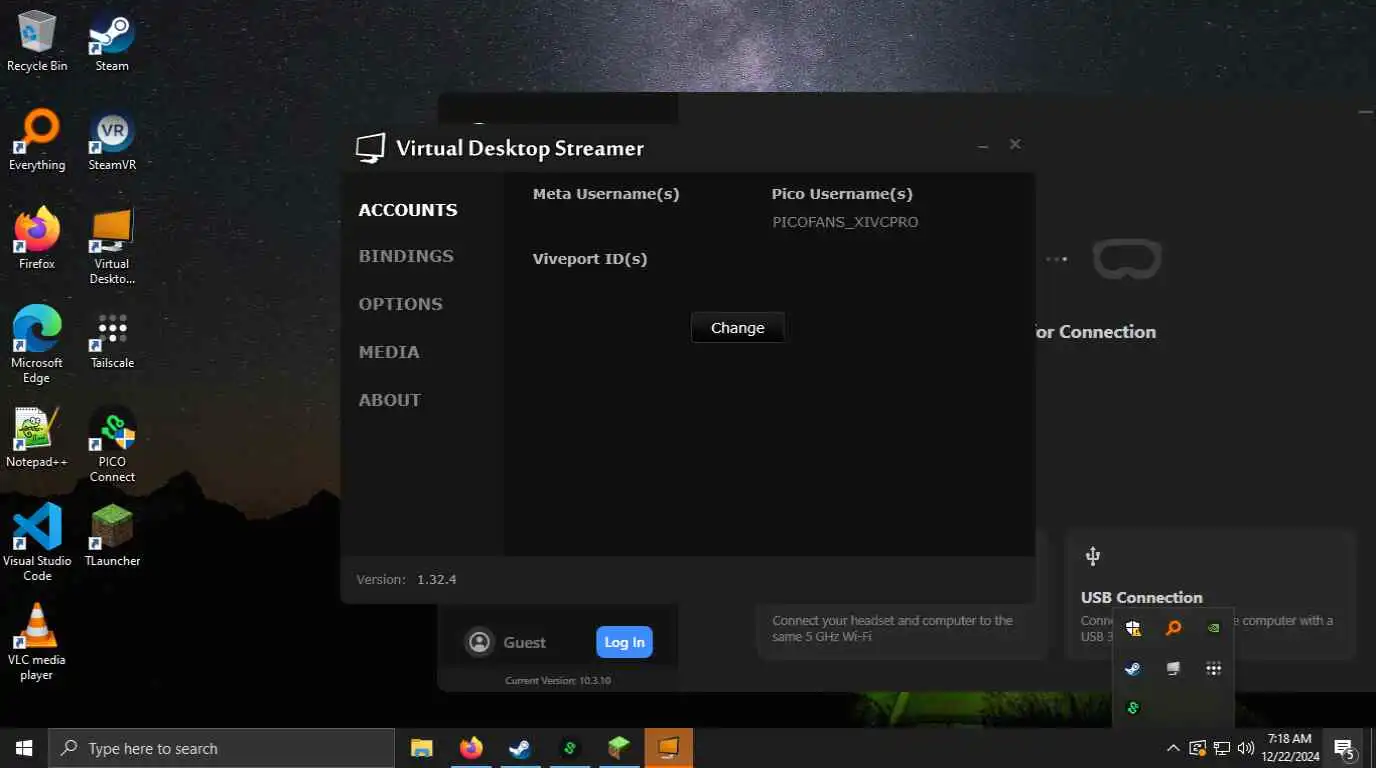Open Everything search from tray overflow
The image size is (1376, 768).
click(x=1173, y=628)
